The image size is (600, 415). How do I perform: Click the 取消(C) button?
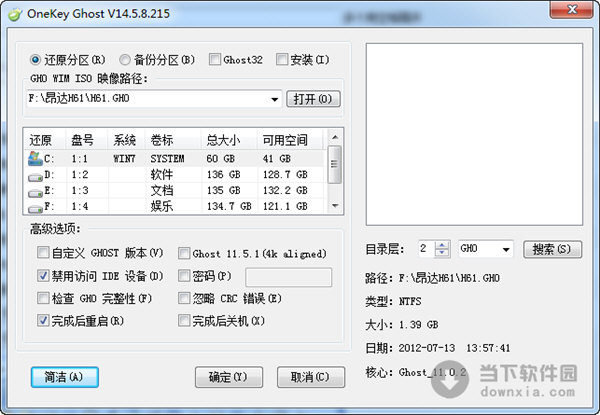(310, 377)
